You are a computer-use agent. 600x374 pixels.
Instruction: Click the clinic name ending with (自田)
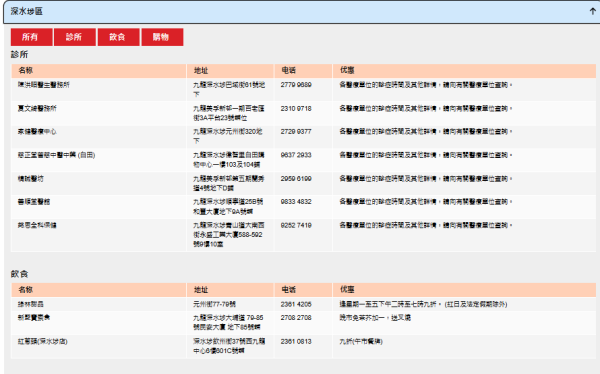pyautogui.click(x=56, y=155)
